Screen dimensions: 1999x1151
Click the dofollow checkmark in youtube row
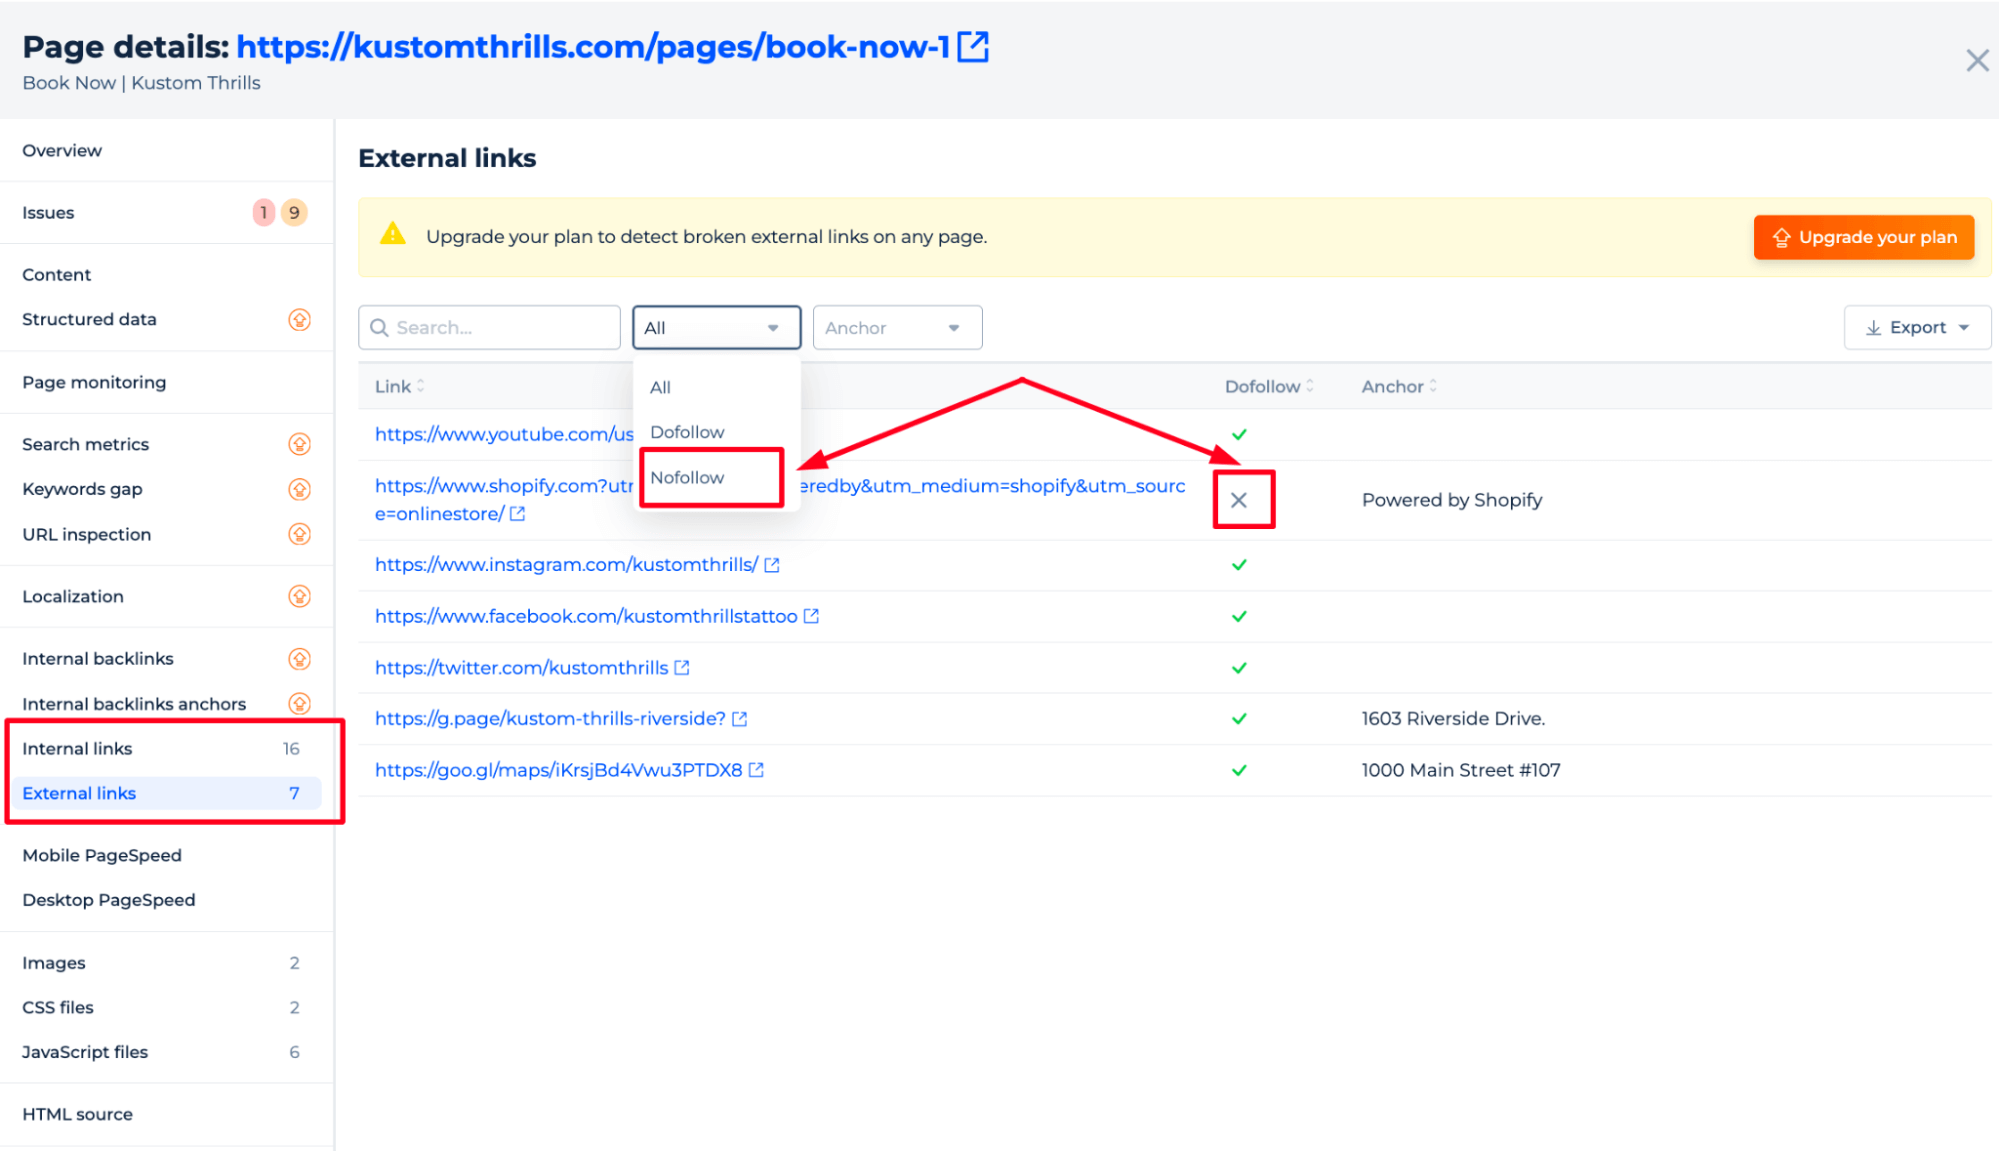click(x=1239, y=434)
